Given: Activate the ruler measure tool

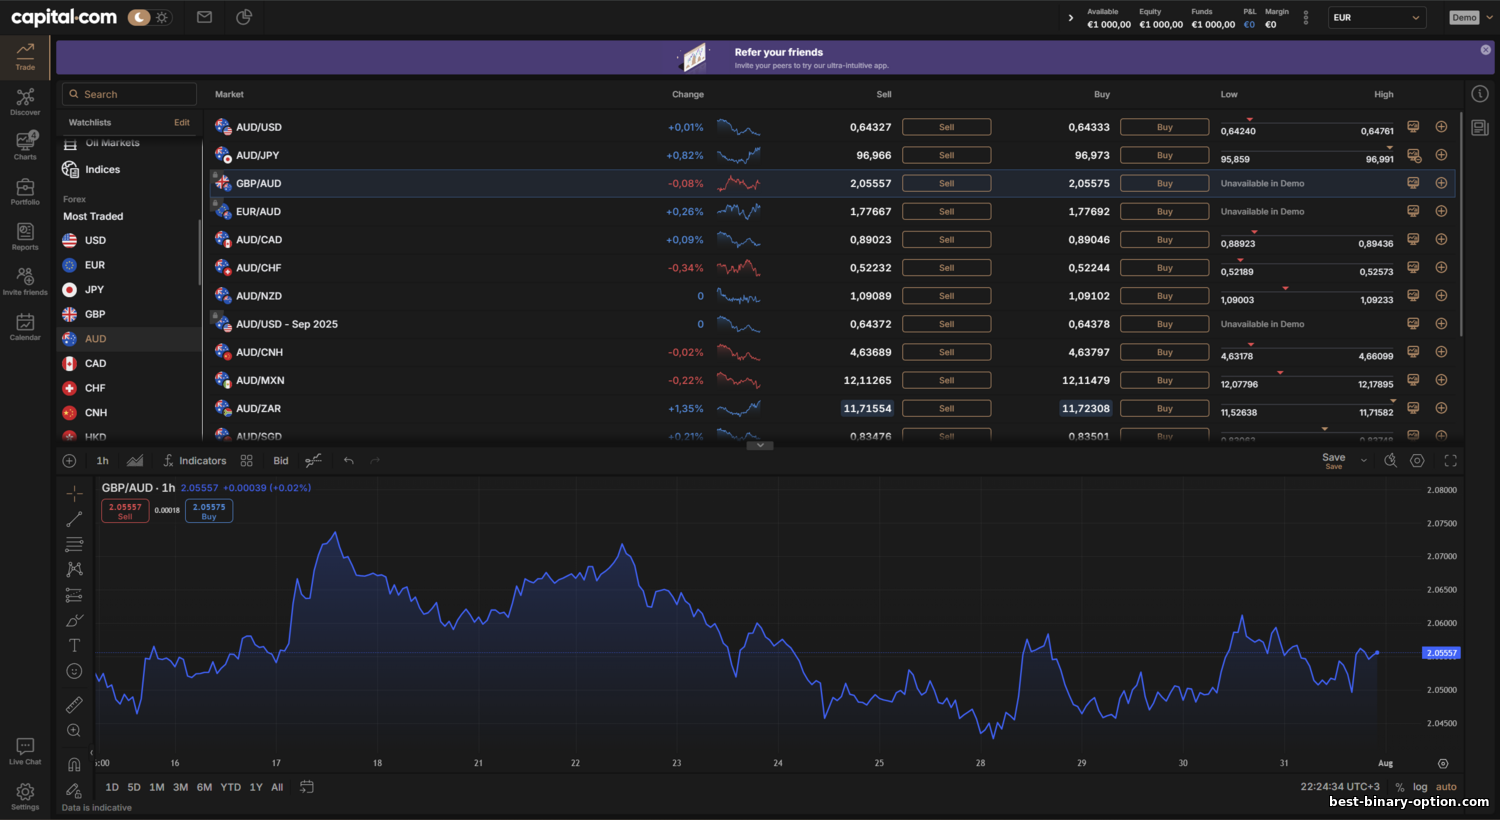Looking at the screenshot, I should (74, 705).
